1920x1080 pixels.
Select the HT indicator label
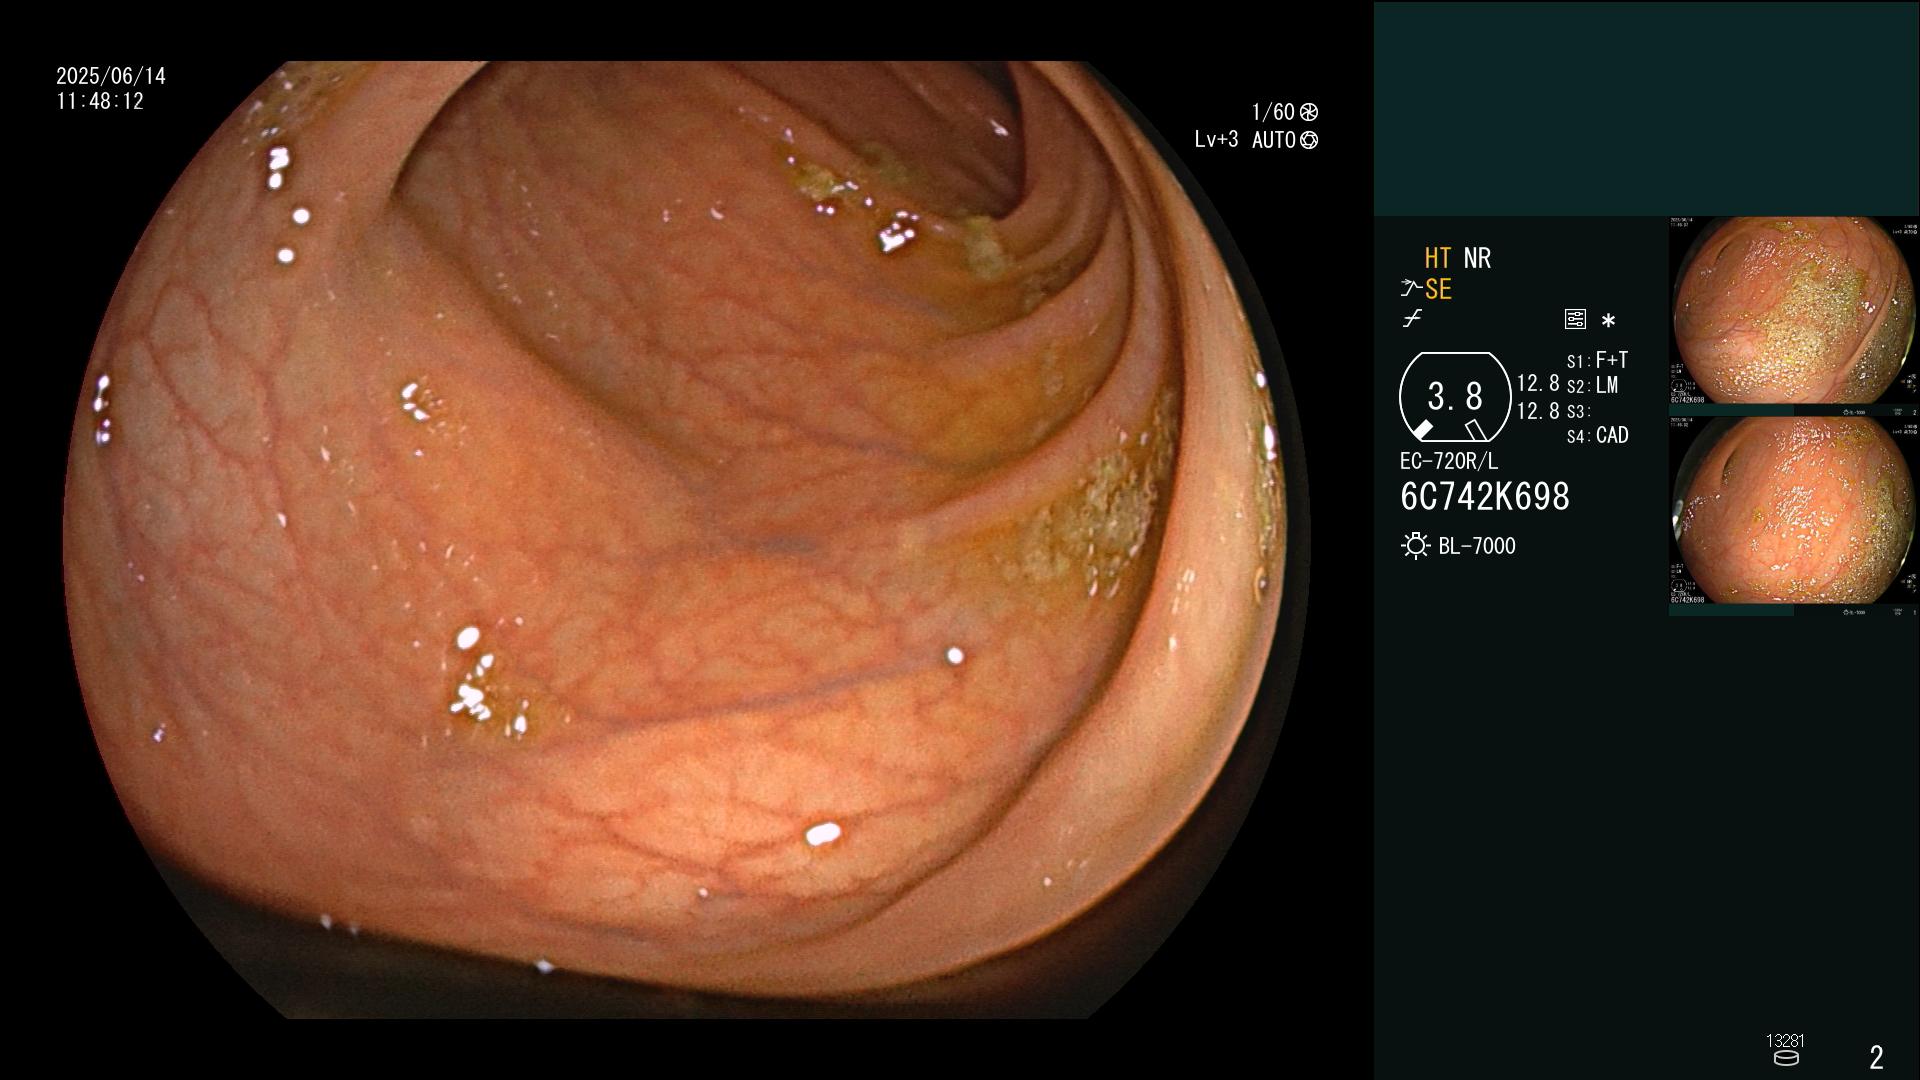pyautogui.click(x=1437, y=258)
